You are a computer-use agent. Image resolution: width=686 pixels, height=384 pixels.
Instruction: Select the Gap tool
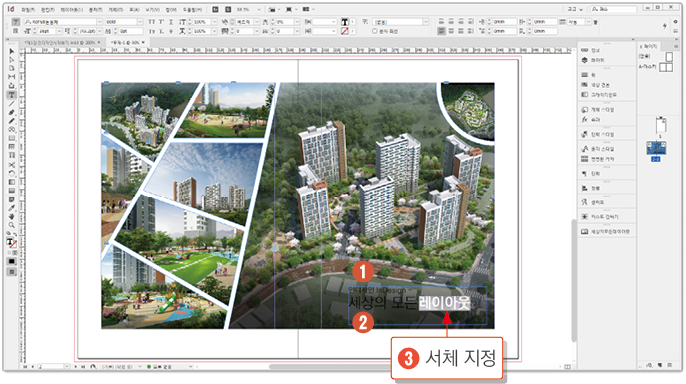click(x=12, y=77)
